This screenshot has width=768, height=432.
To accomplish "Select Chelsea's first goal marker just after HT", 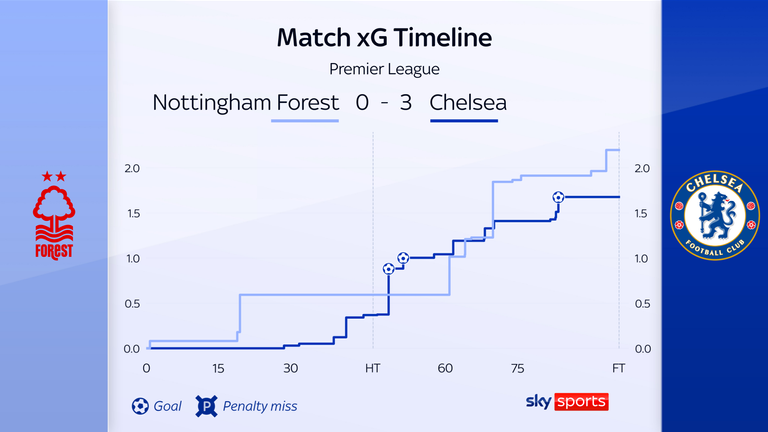I will coord(388,269).
